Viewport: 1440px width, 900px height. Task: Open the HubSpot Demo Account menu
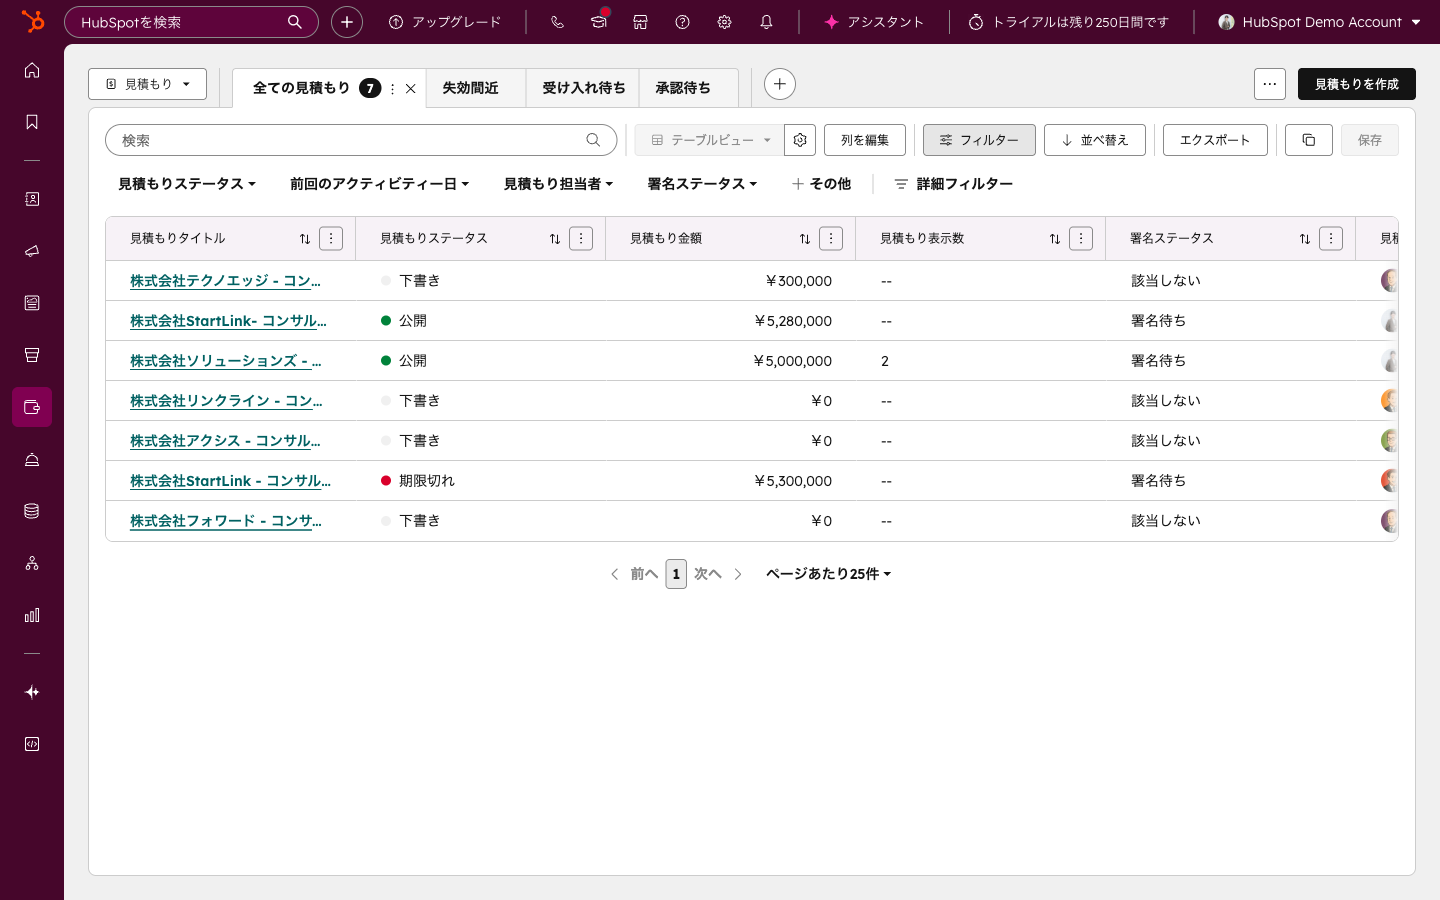point(1318,22)
